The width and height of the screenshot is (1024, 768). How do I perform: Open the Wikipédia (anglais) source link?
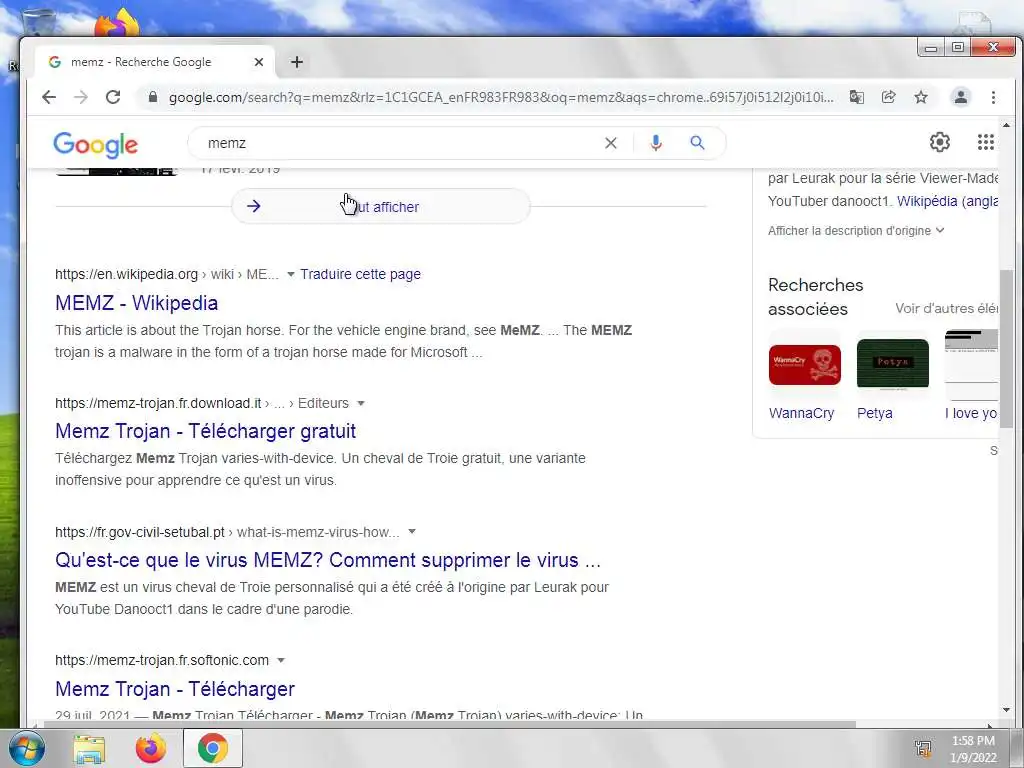tap(948, 201)
